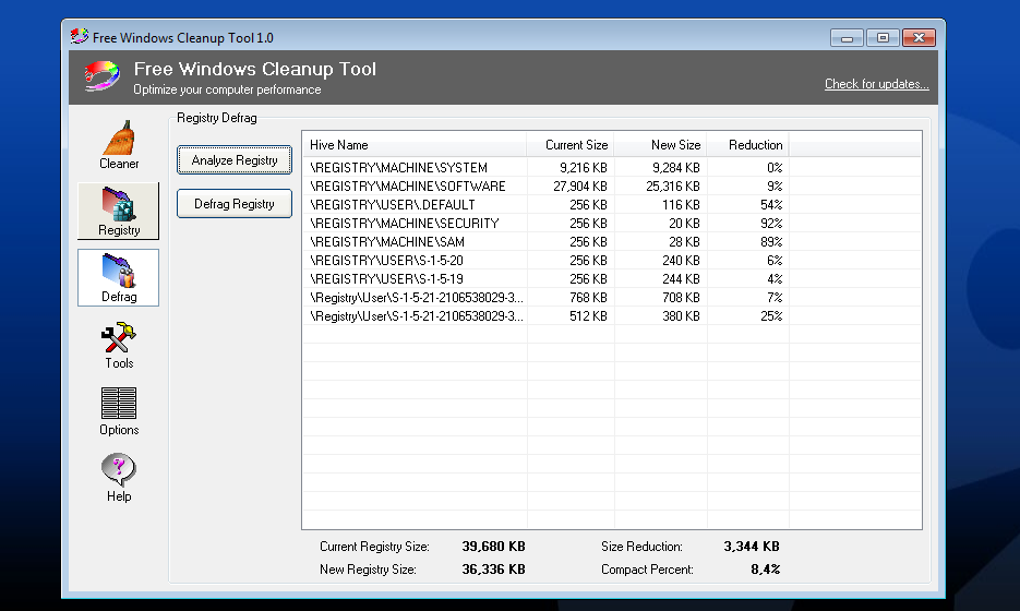The width and height of the screenshot is (1020, 611).
Task: Click the 89% reduction cell
Action: pyautogui.click(x=771, y=241)
